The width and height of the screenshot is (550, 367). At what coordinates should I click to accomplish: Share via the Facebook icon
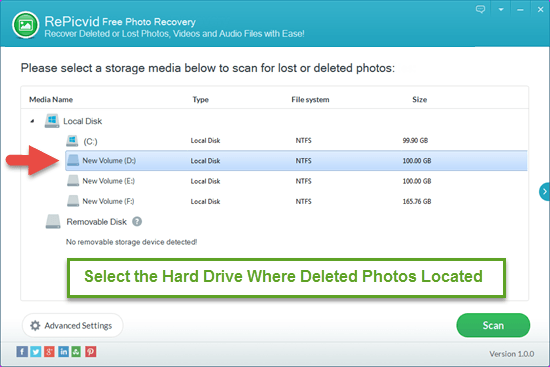point(22,352)
